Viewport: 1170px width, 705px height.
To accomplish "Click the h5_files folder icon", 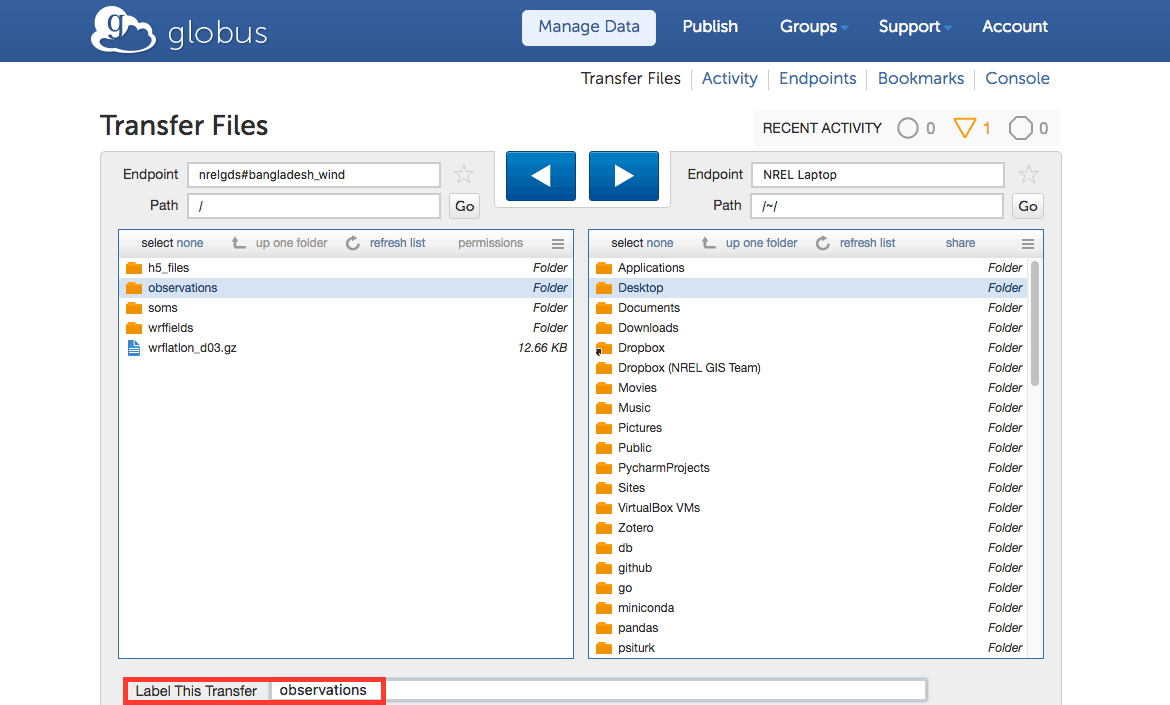I will tap(134, 268).
